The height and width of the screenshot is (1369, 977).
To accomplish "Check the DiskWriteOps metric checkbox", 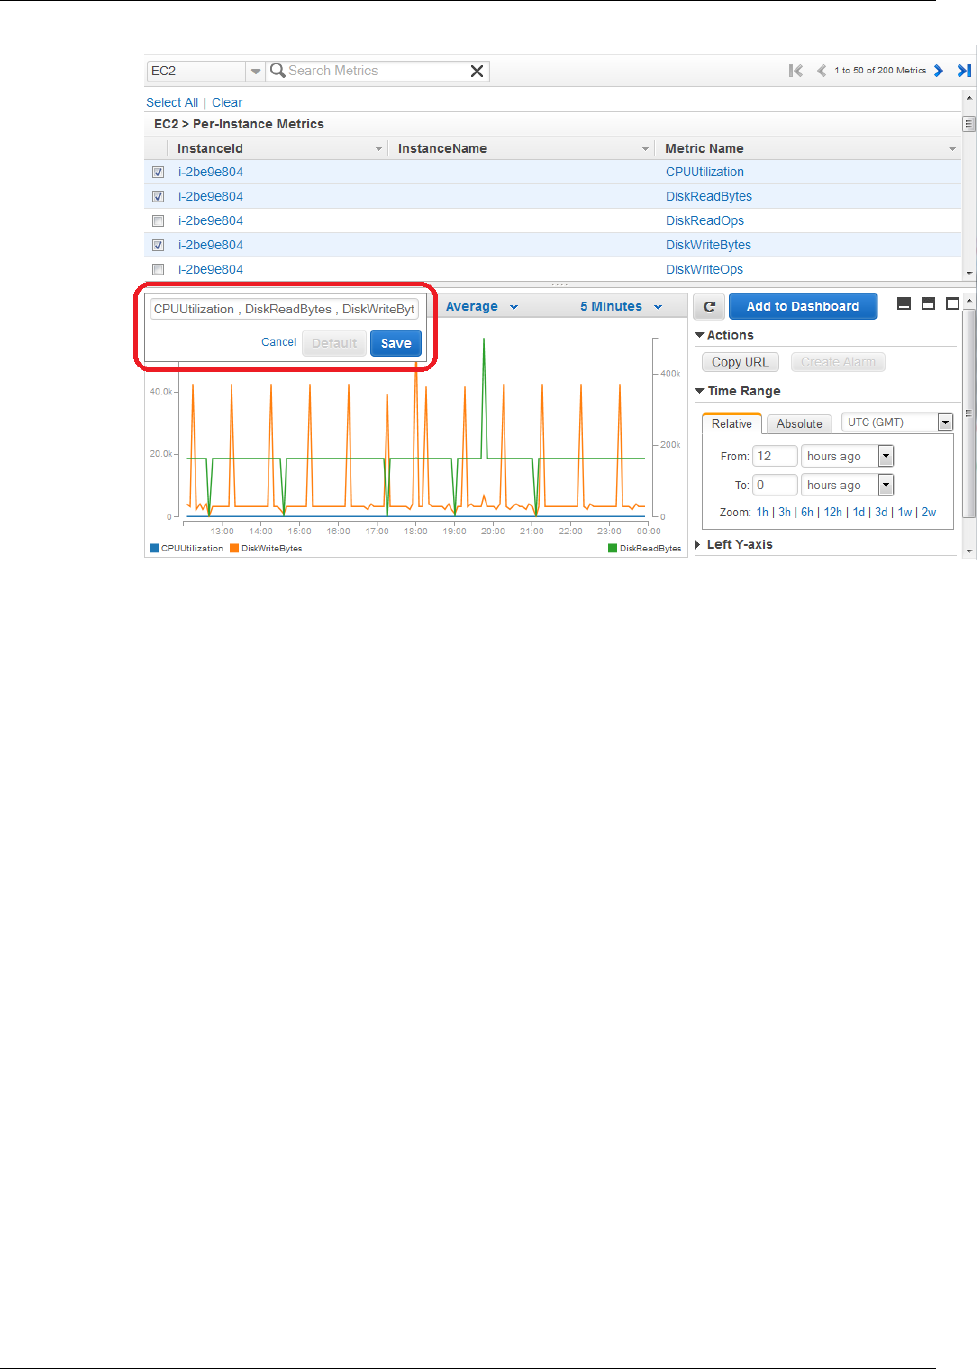I will tap(158, 270).
